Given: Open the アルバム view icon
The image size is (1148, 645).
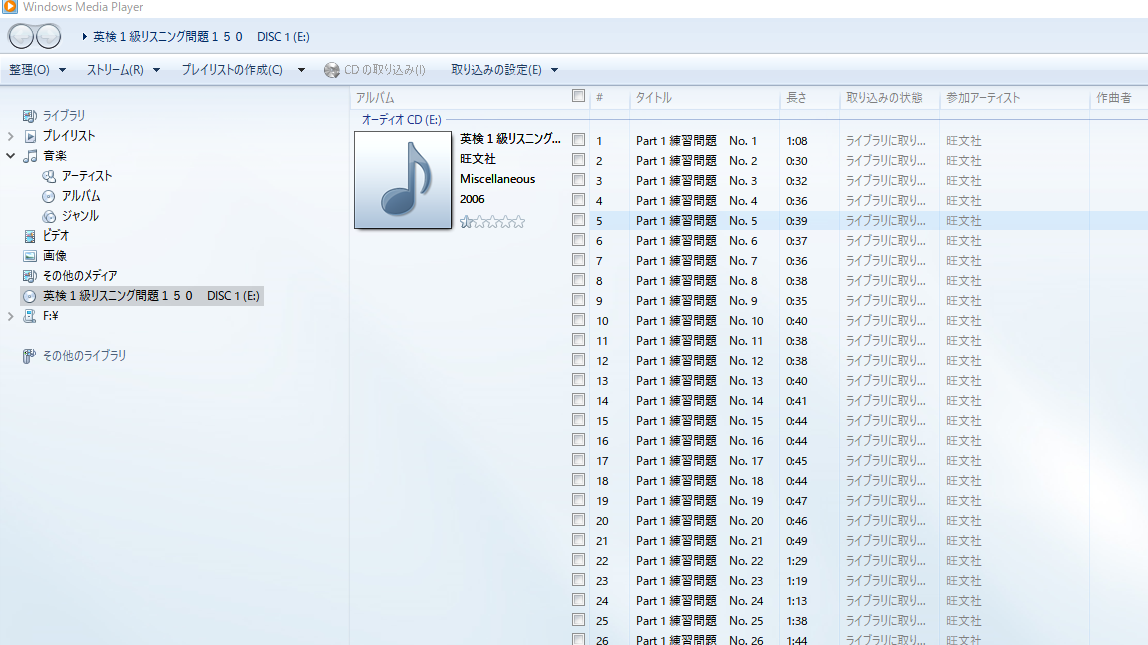Looking at the screenshot, I should (x=49, y=196).
